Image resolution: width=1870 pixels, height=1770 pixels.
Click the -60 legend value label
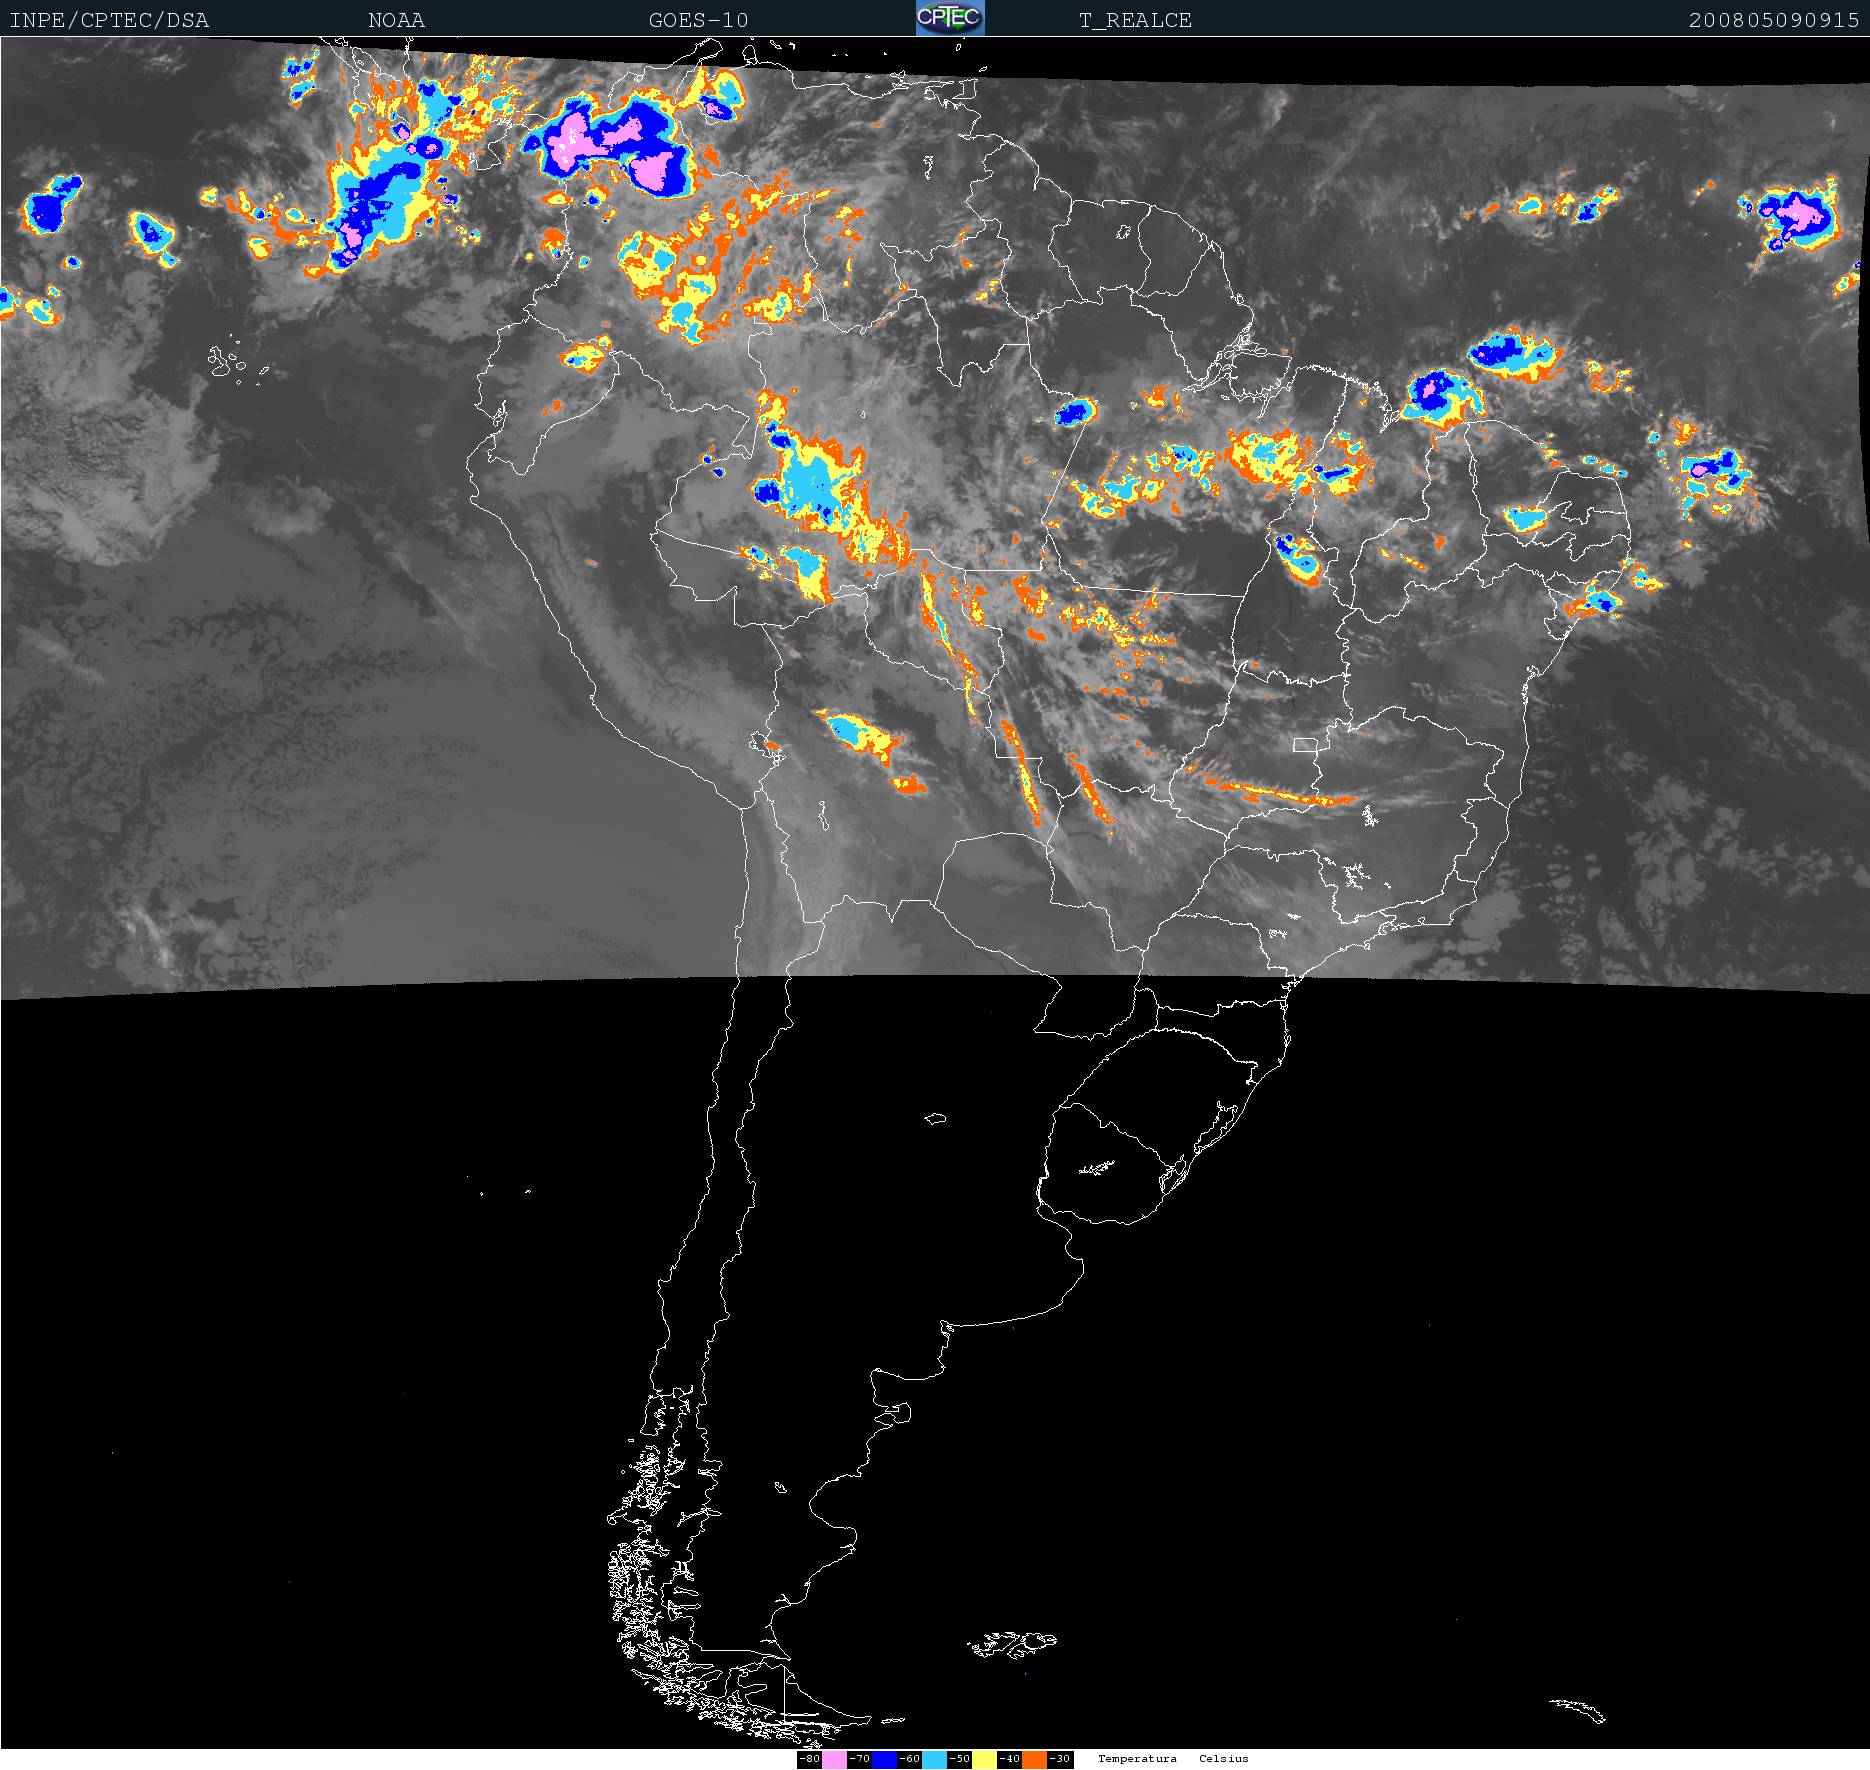(x=909, y=1759)
